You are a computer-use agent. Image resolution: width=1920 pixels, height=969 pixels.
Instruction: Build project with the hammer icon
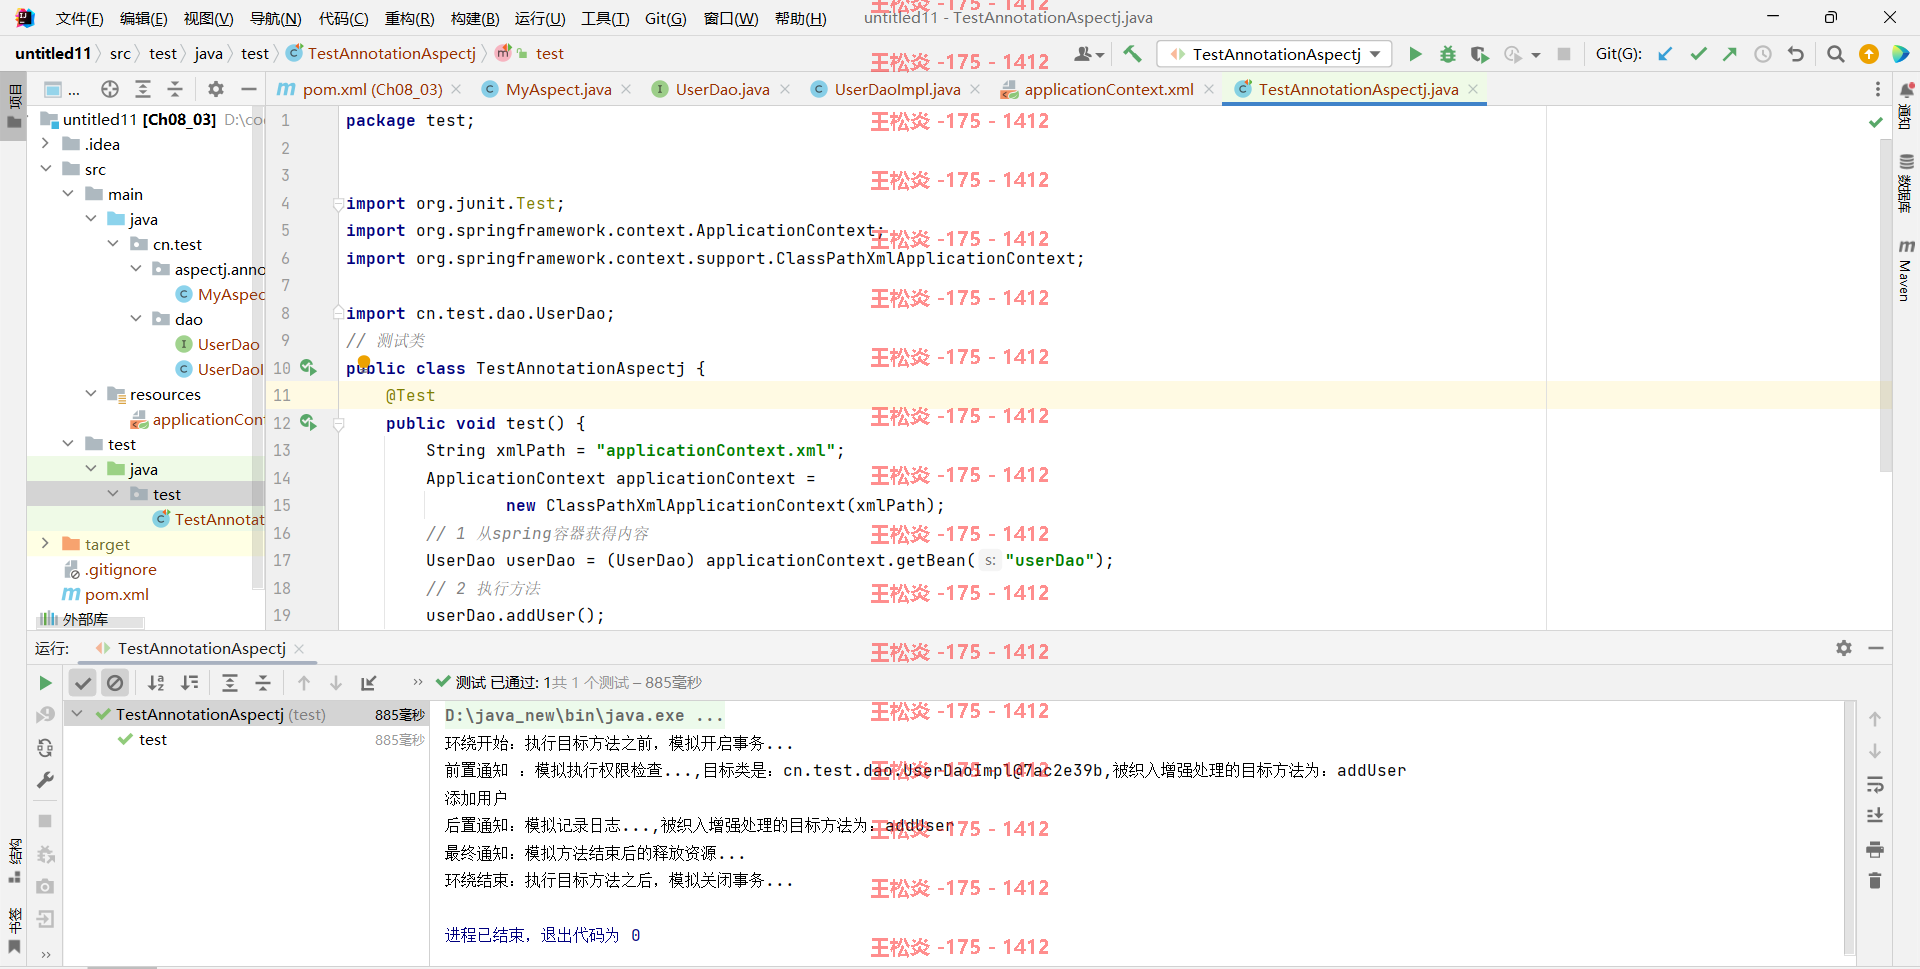coord(1132,54)
